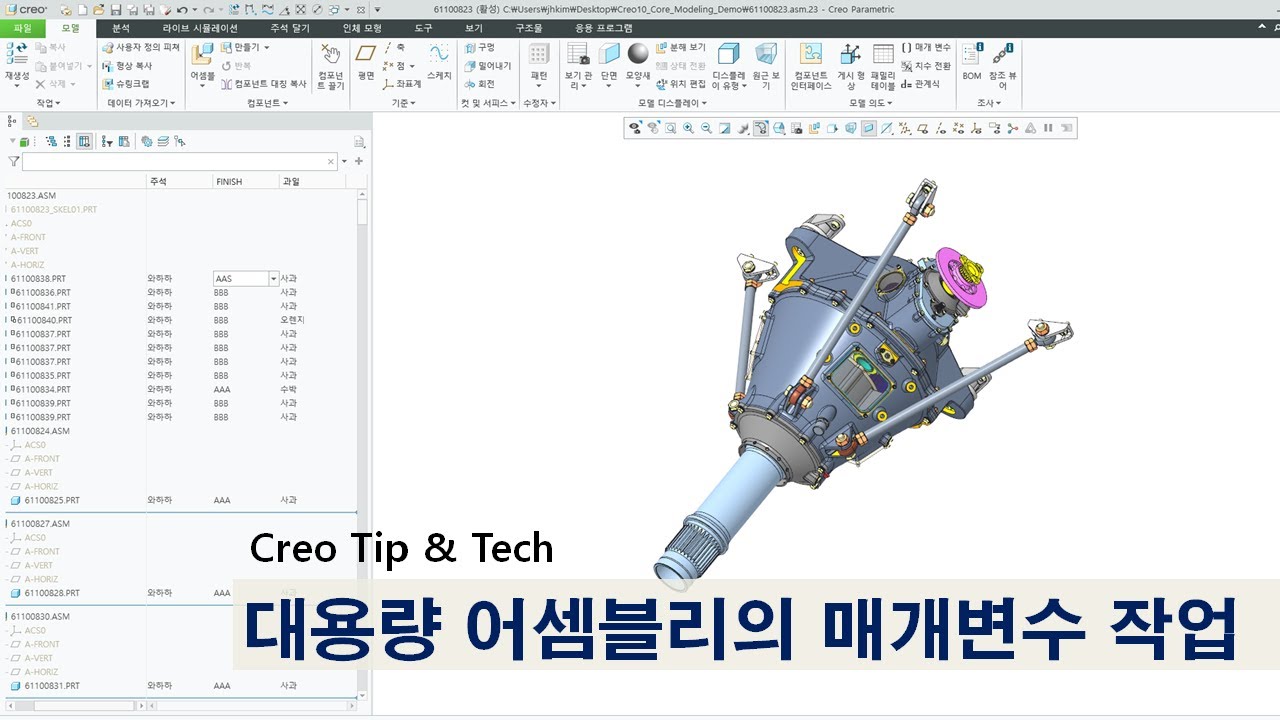The image size is (1280, 720).
Task: Expand the 컷 및 서피스 group dropdown
Action: (x=488, y=103)
